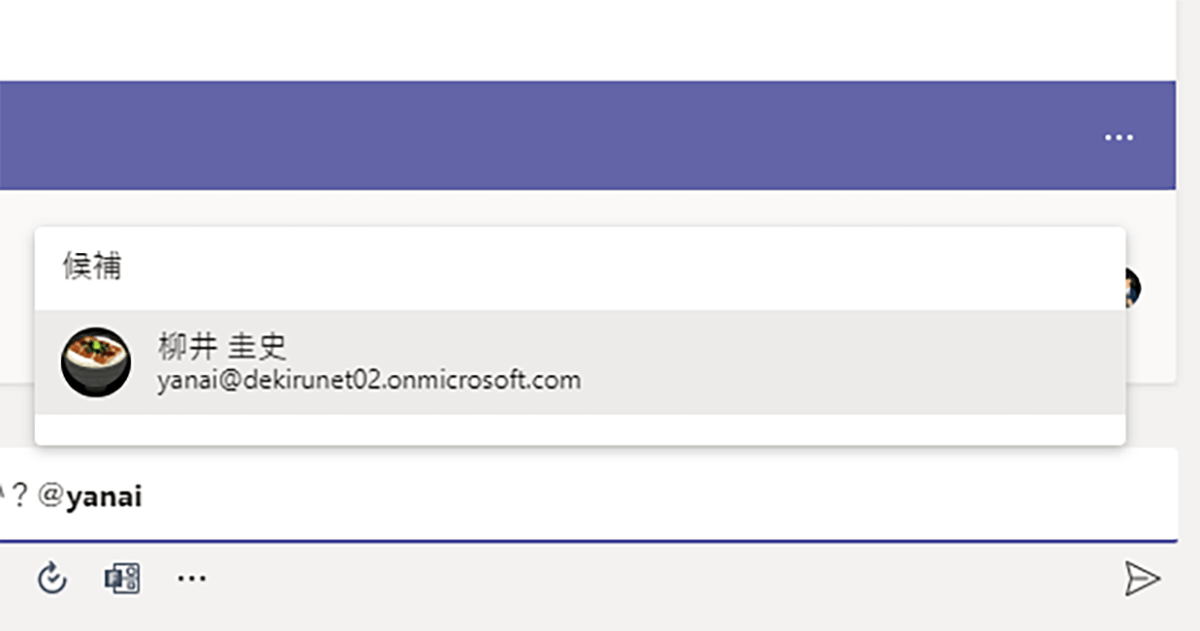1200x631 pixels.
Task: Click empty space right of the suggestion row
Action: coord(850,362)
